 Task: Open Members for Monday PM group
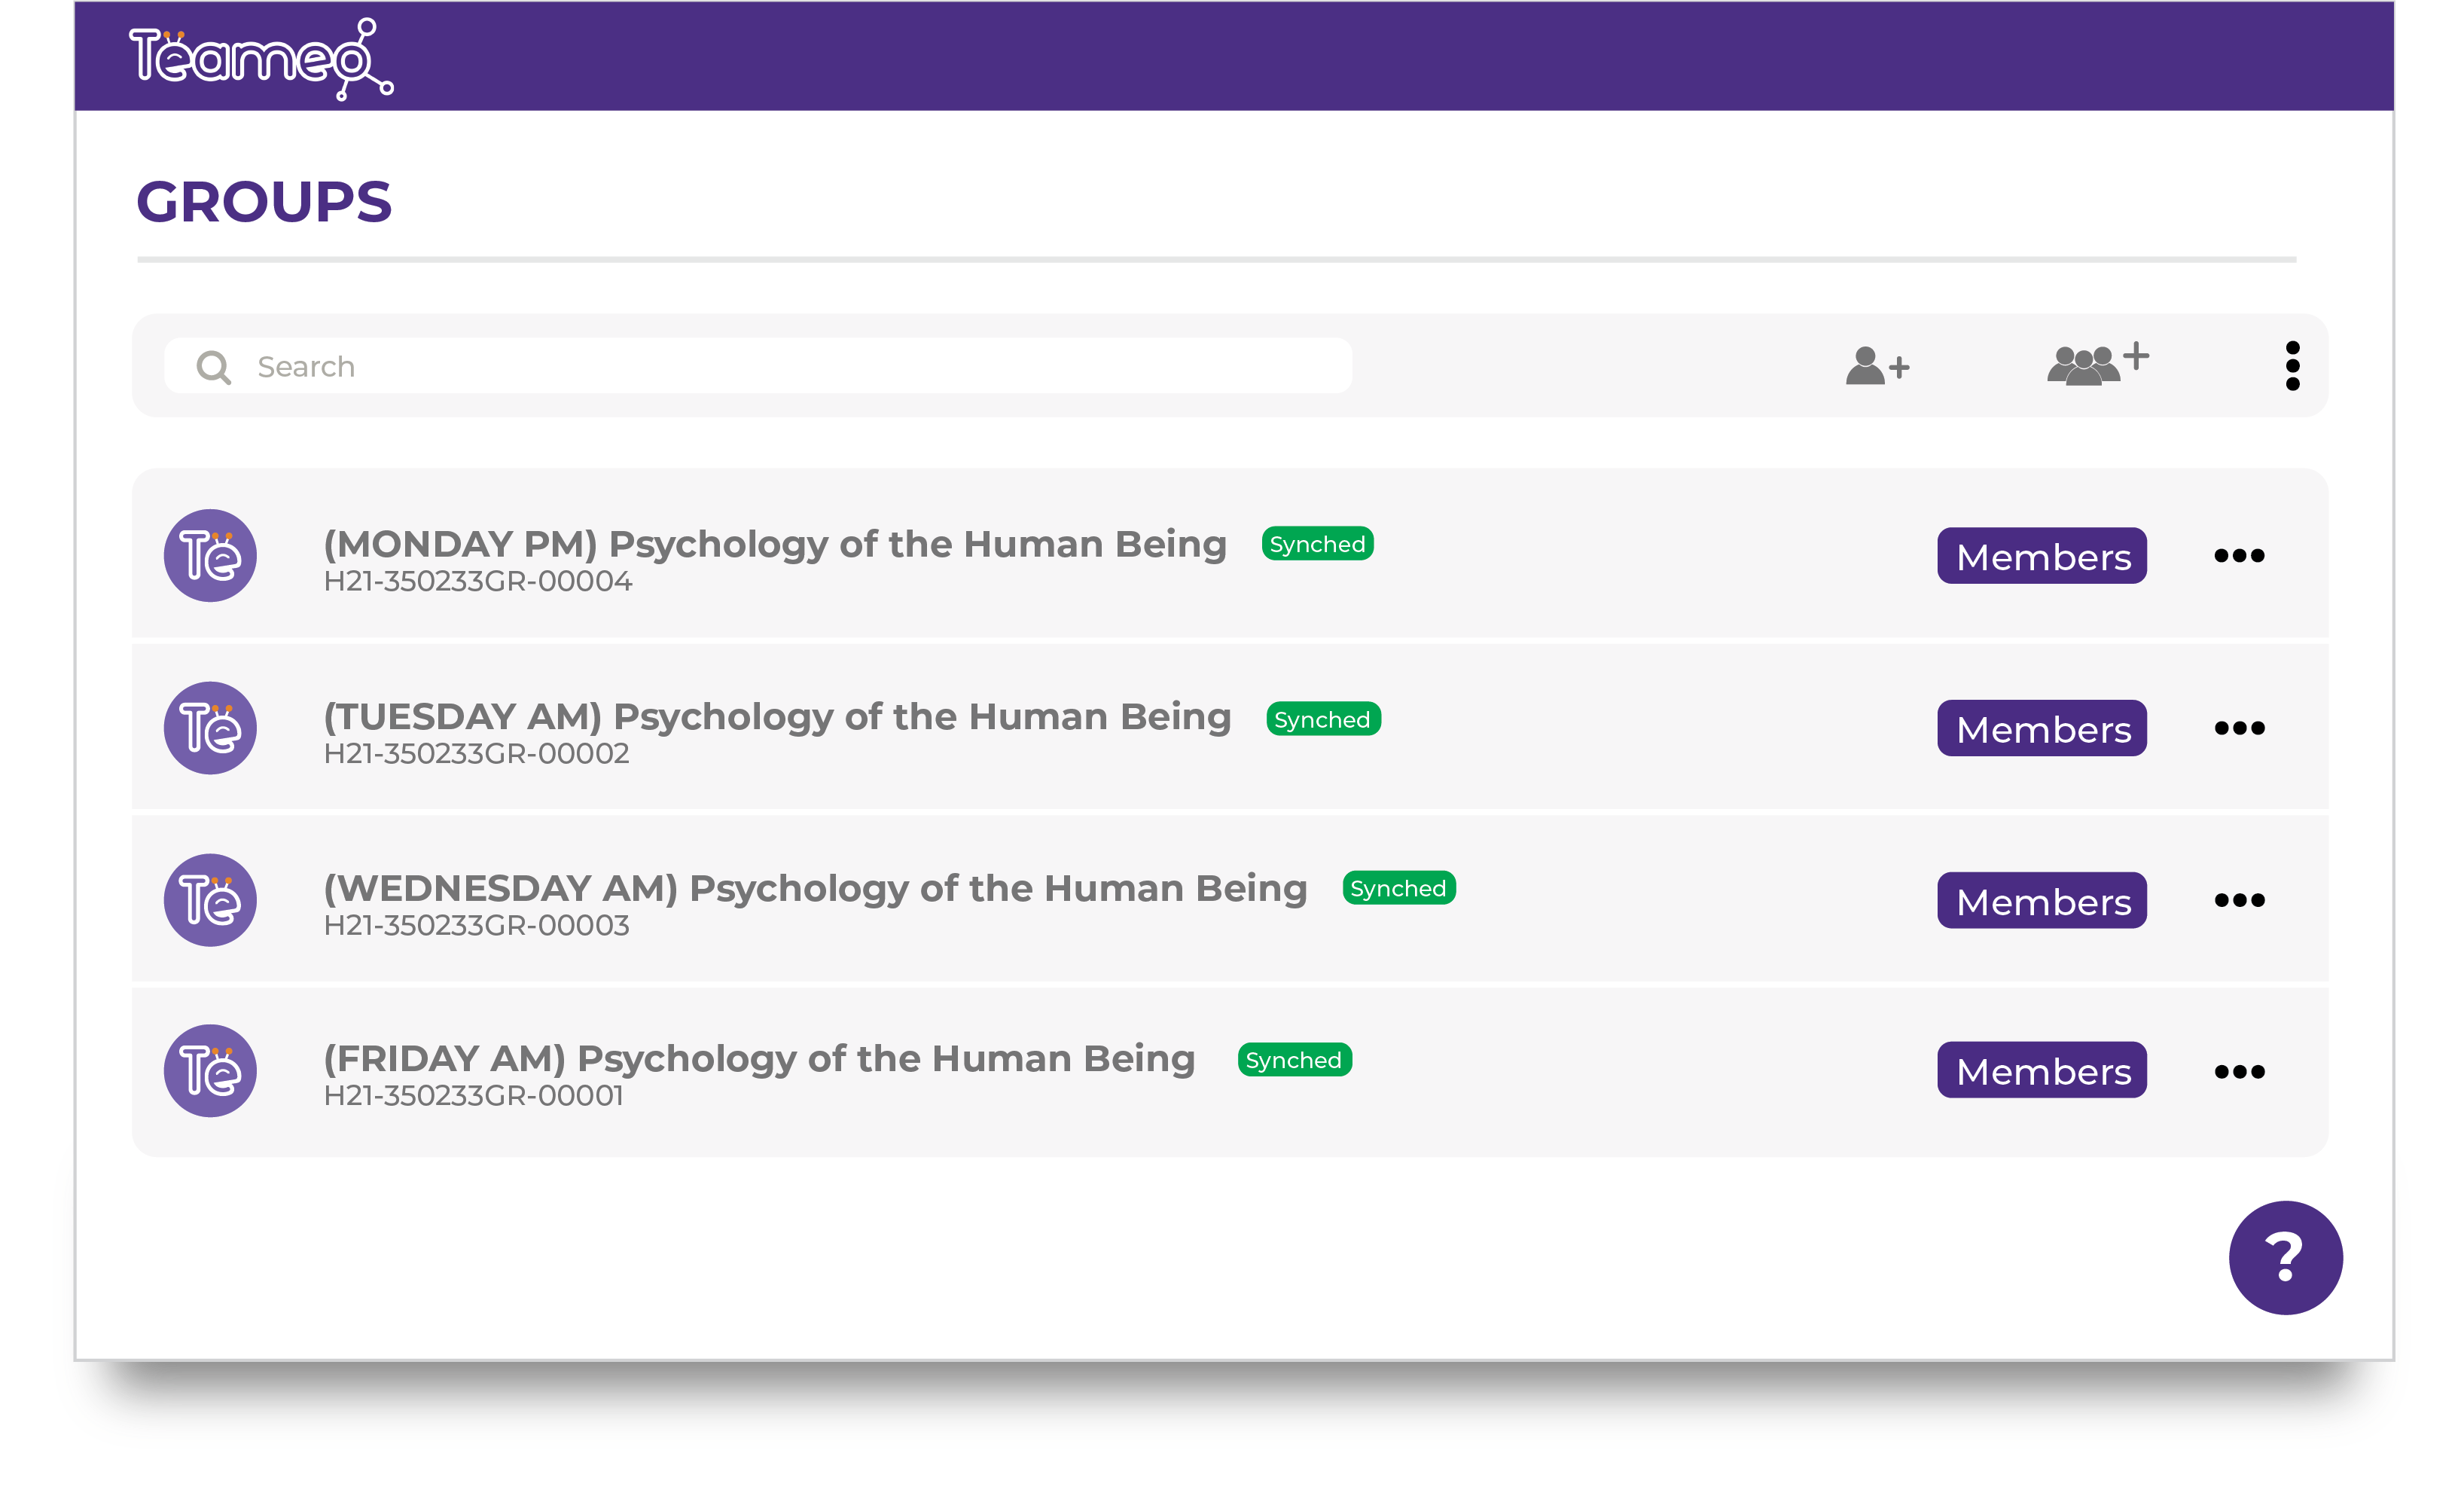click(x=2041, y=556)
